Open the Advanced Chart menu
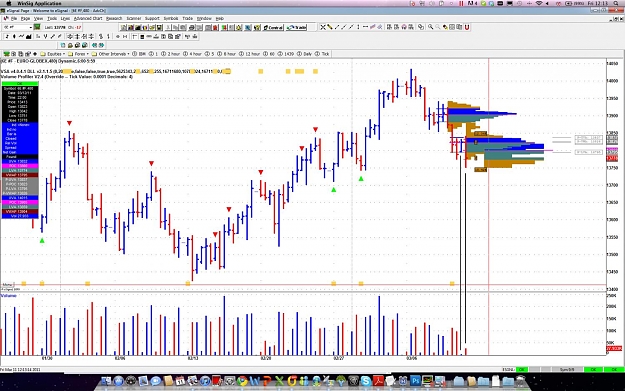Viewport: 625px width, 391px height. pos(88,18)
